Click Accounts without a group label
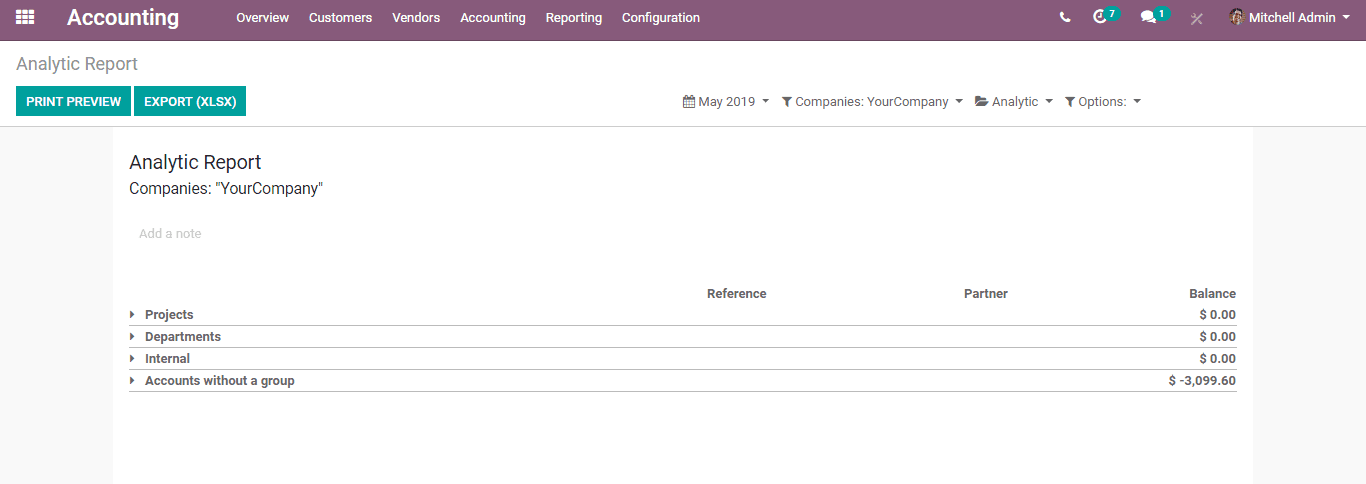 pos(220,381)
